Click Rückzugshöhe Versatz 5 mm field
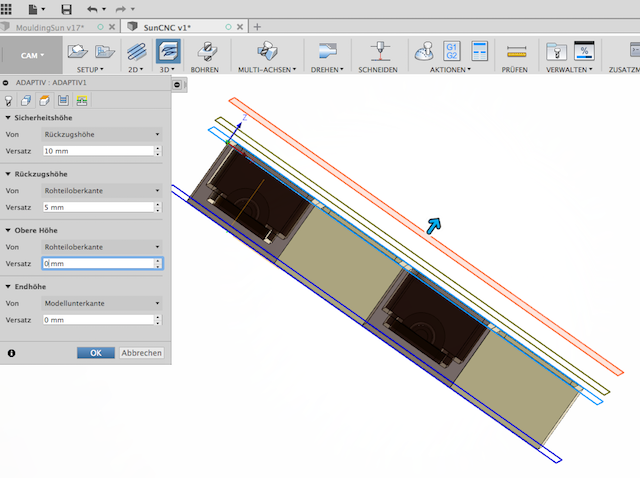This screenshot has width=640, height=478. pos(98,207)
